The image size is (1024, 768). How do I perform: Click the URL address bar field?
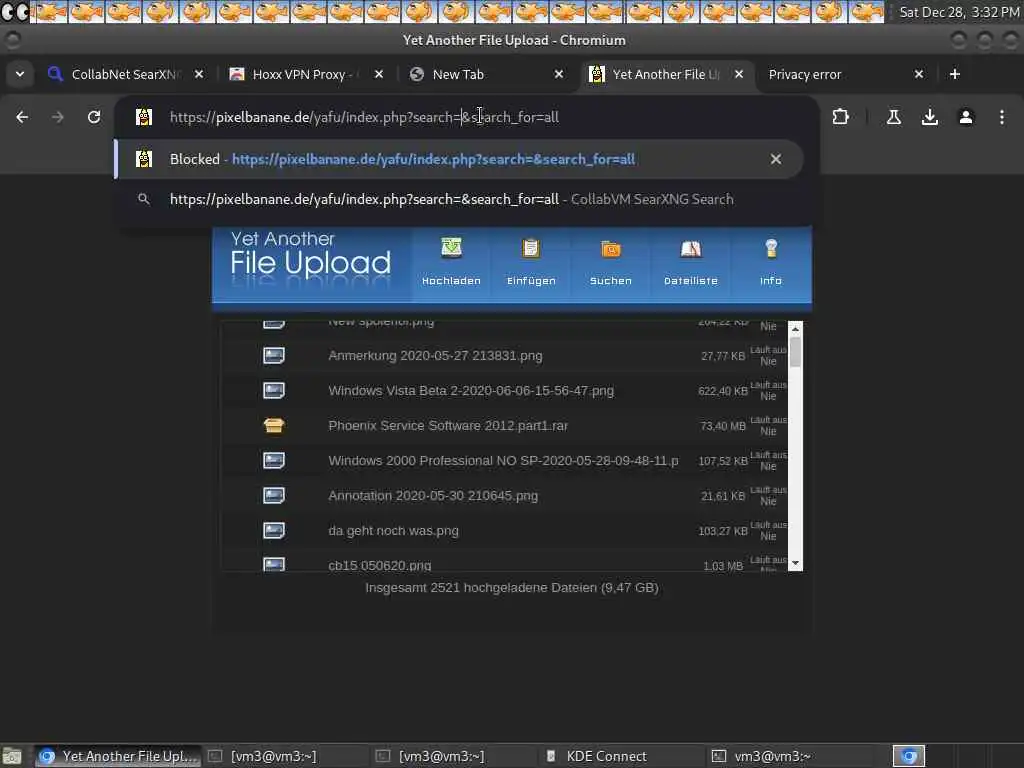point(466,117)
